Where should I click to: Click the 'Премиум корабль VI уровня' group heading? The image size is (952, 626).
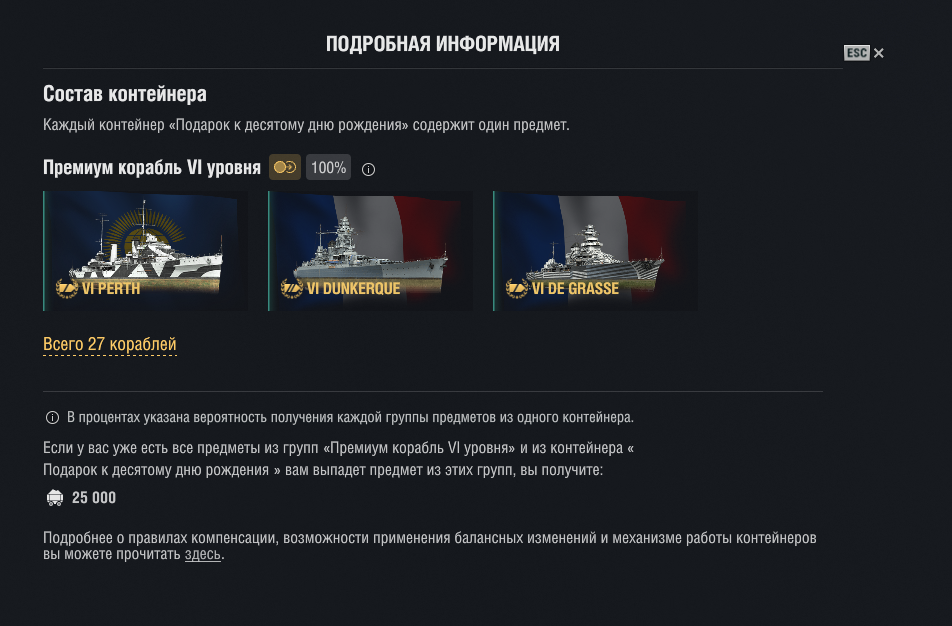(152, 167)
